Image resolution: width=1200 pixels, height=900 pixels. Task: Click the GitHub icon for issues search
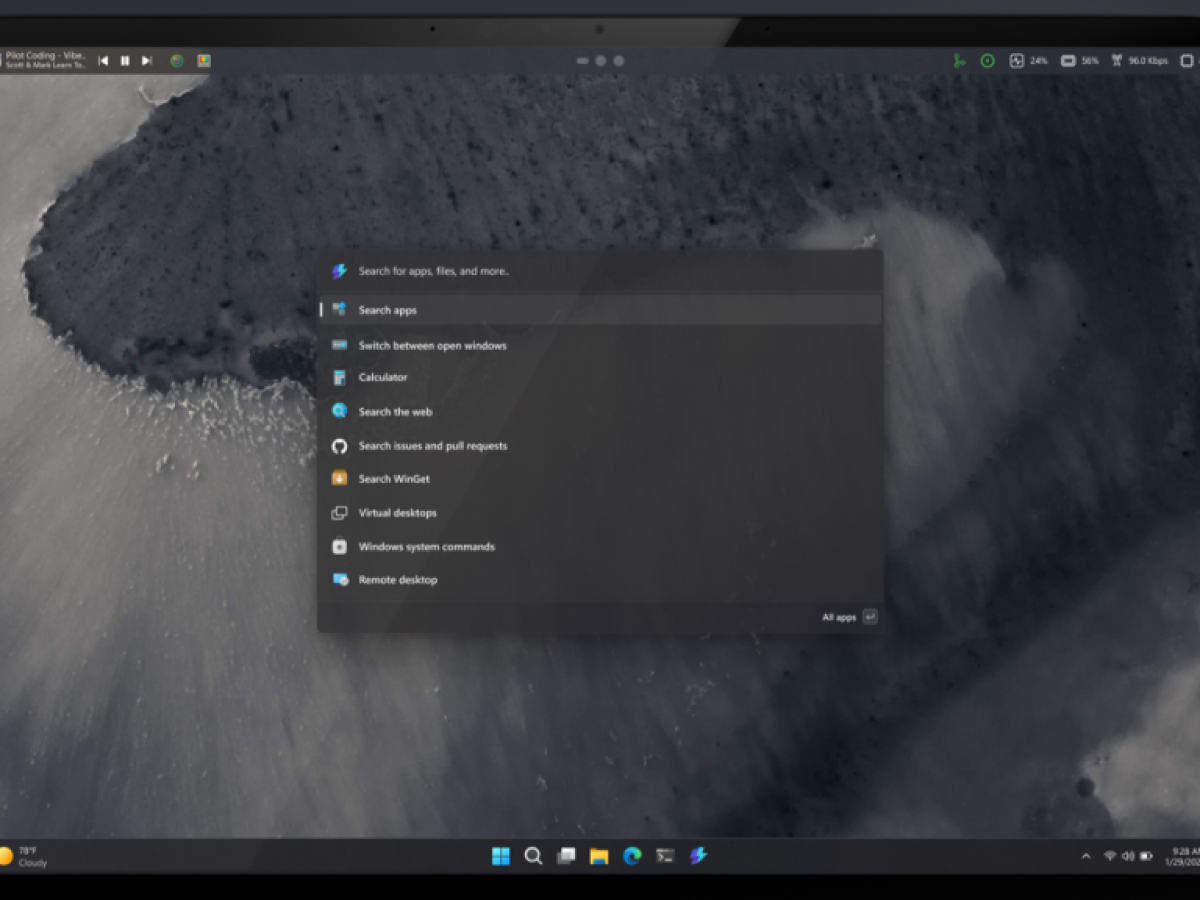click(x=339, y=446)
